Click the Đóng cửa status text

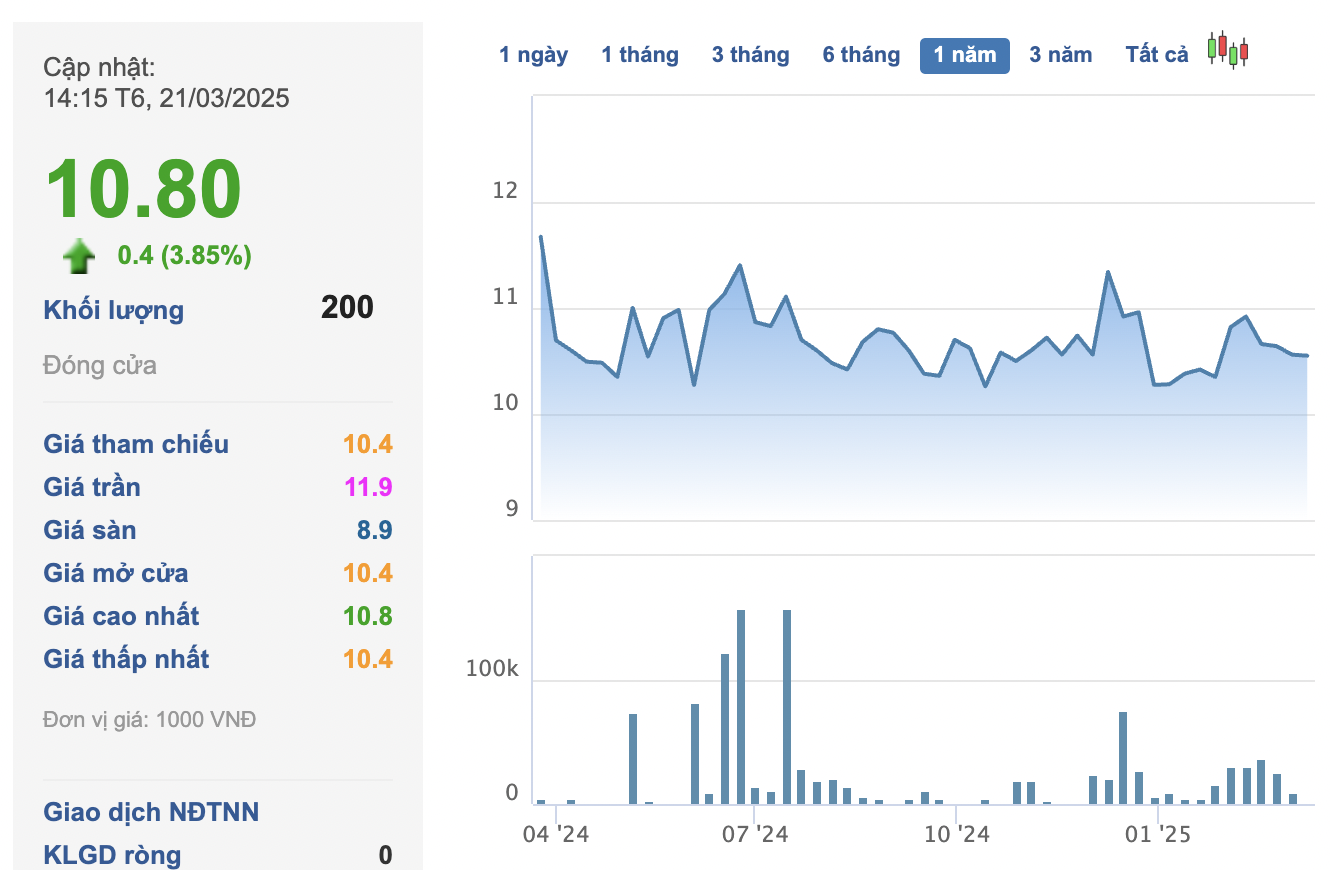pos(100,365)
